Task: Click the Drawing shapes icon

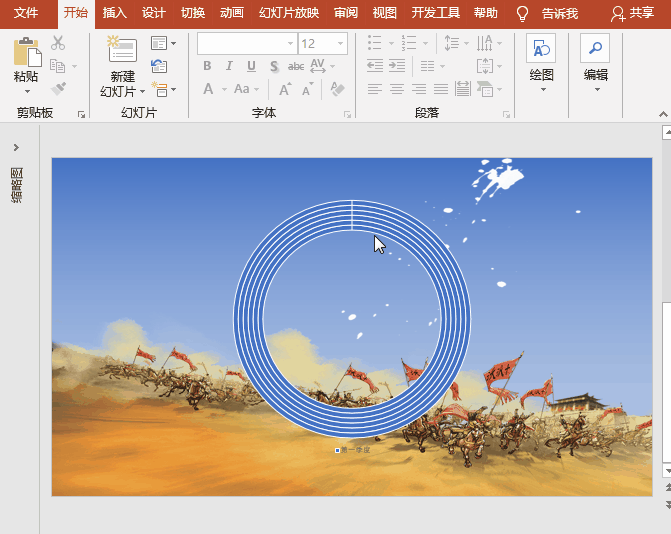Action: tap(541, 48)
